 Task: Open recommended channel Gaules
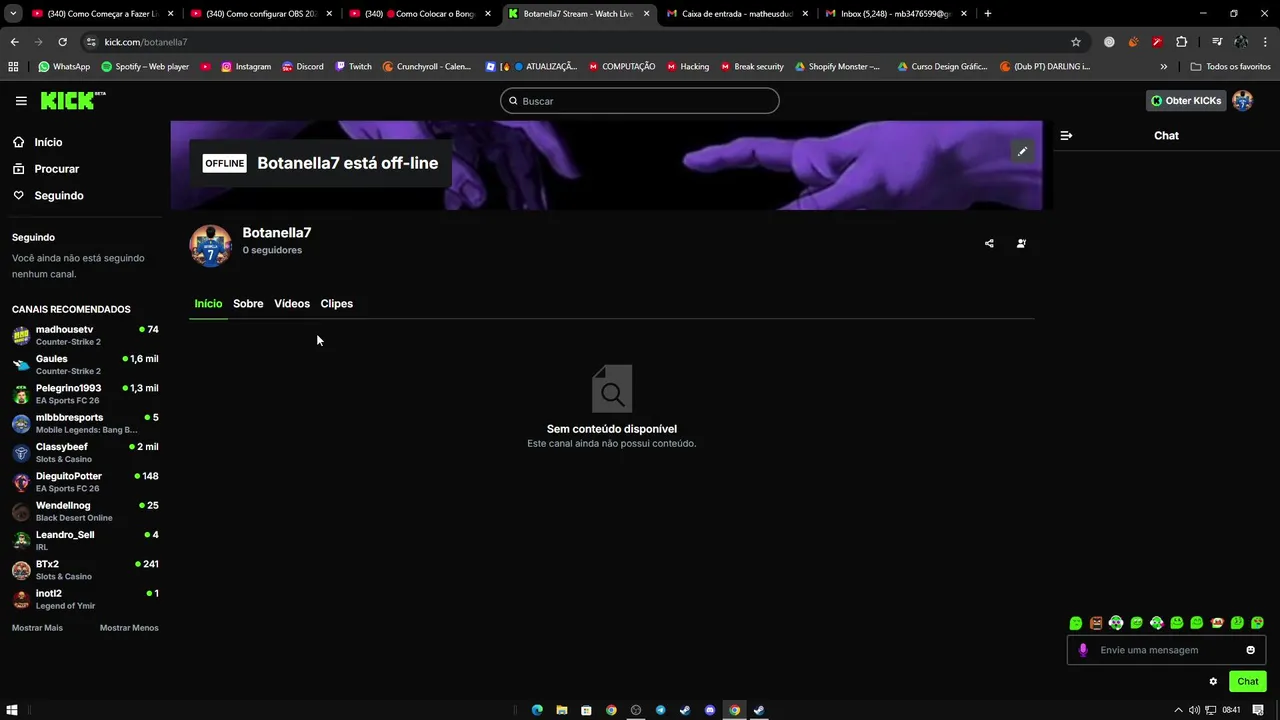coord(85,364)
